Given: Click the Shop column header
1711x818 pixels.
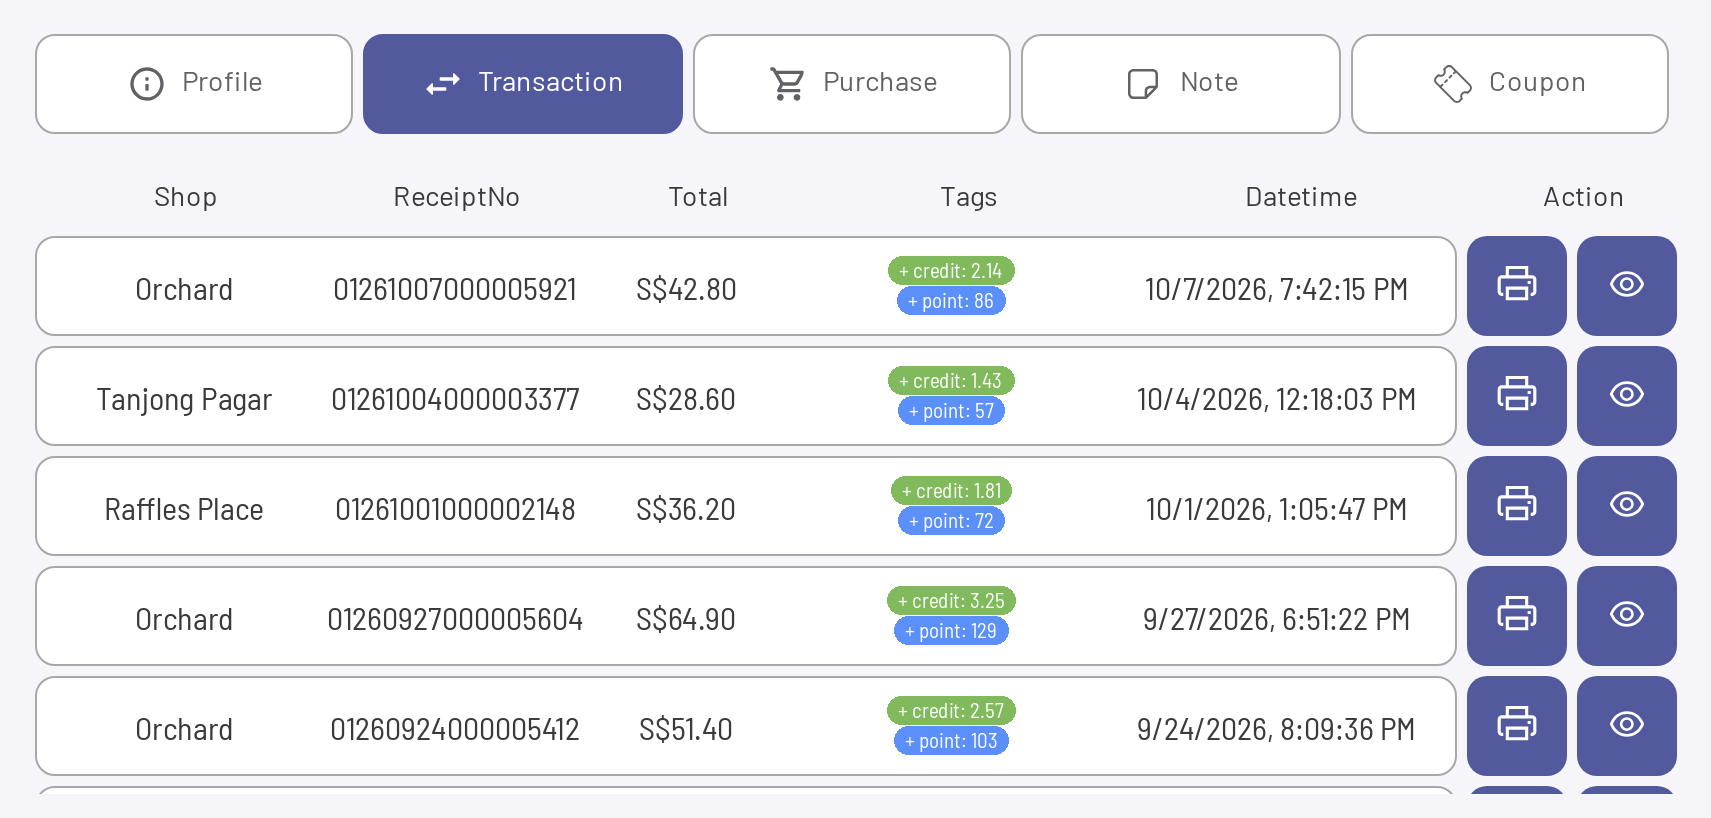Looking at the screenshot, I should coord(185,197).
